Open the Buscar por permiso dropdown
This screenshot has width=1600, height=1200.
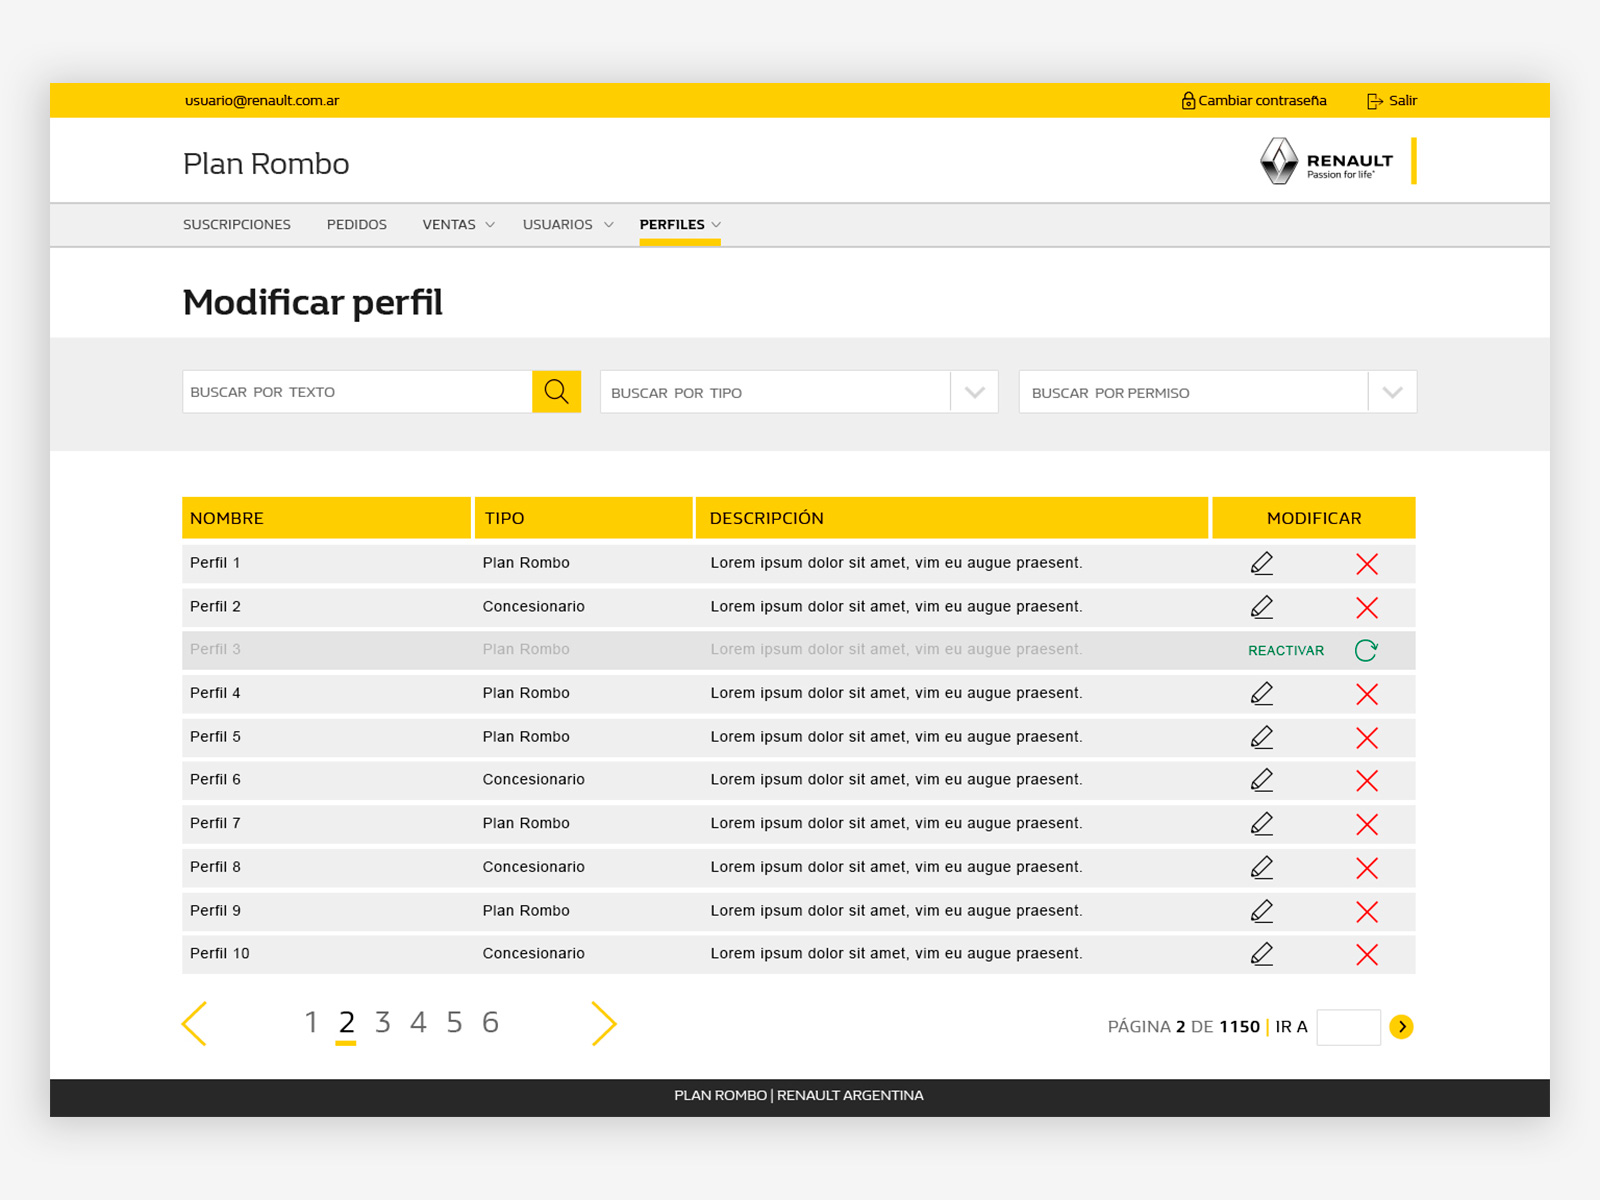point(1217,392)
